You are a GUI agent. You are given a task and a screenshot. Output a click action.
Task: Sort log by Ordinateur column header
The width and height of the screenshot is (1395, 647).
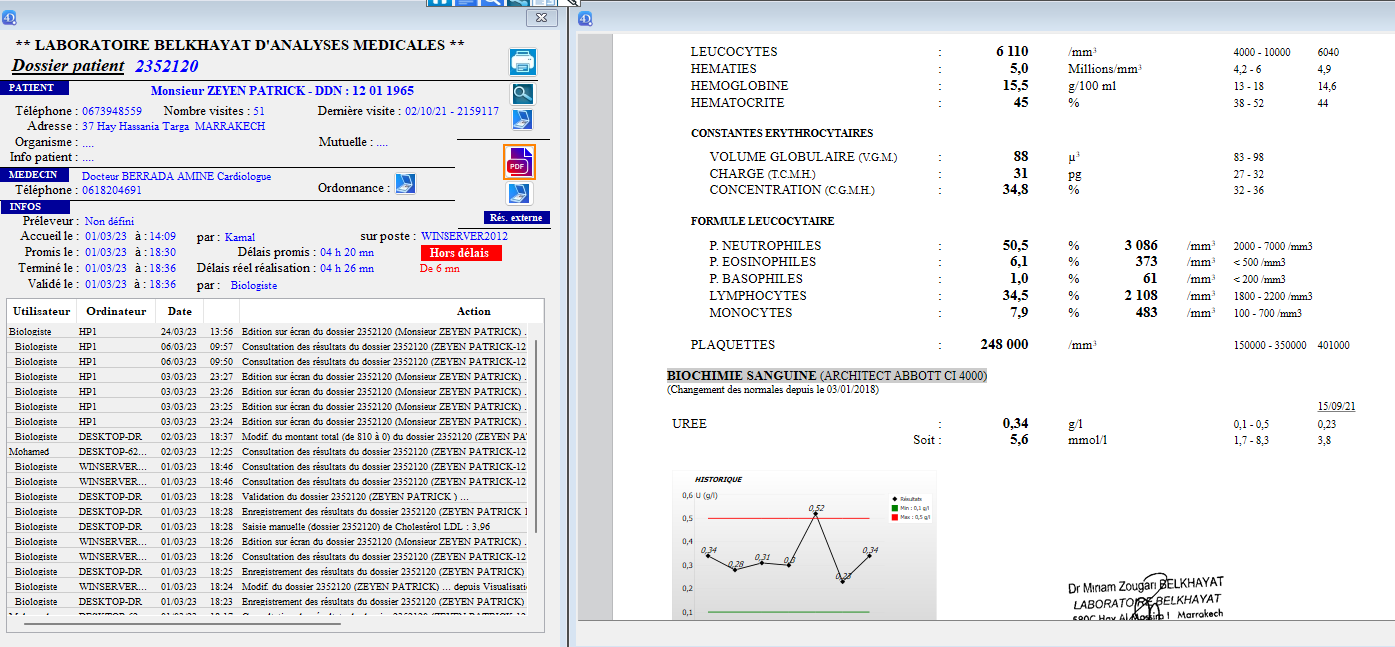click(116, 311)
